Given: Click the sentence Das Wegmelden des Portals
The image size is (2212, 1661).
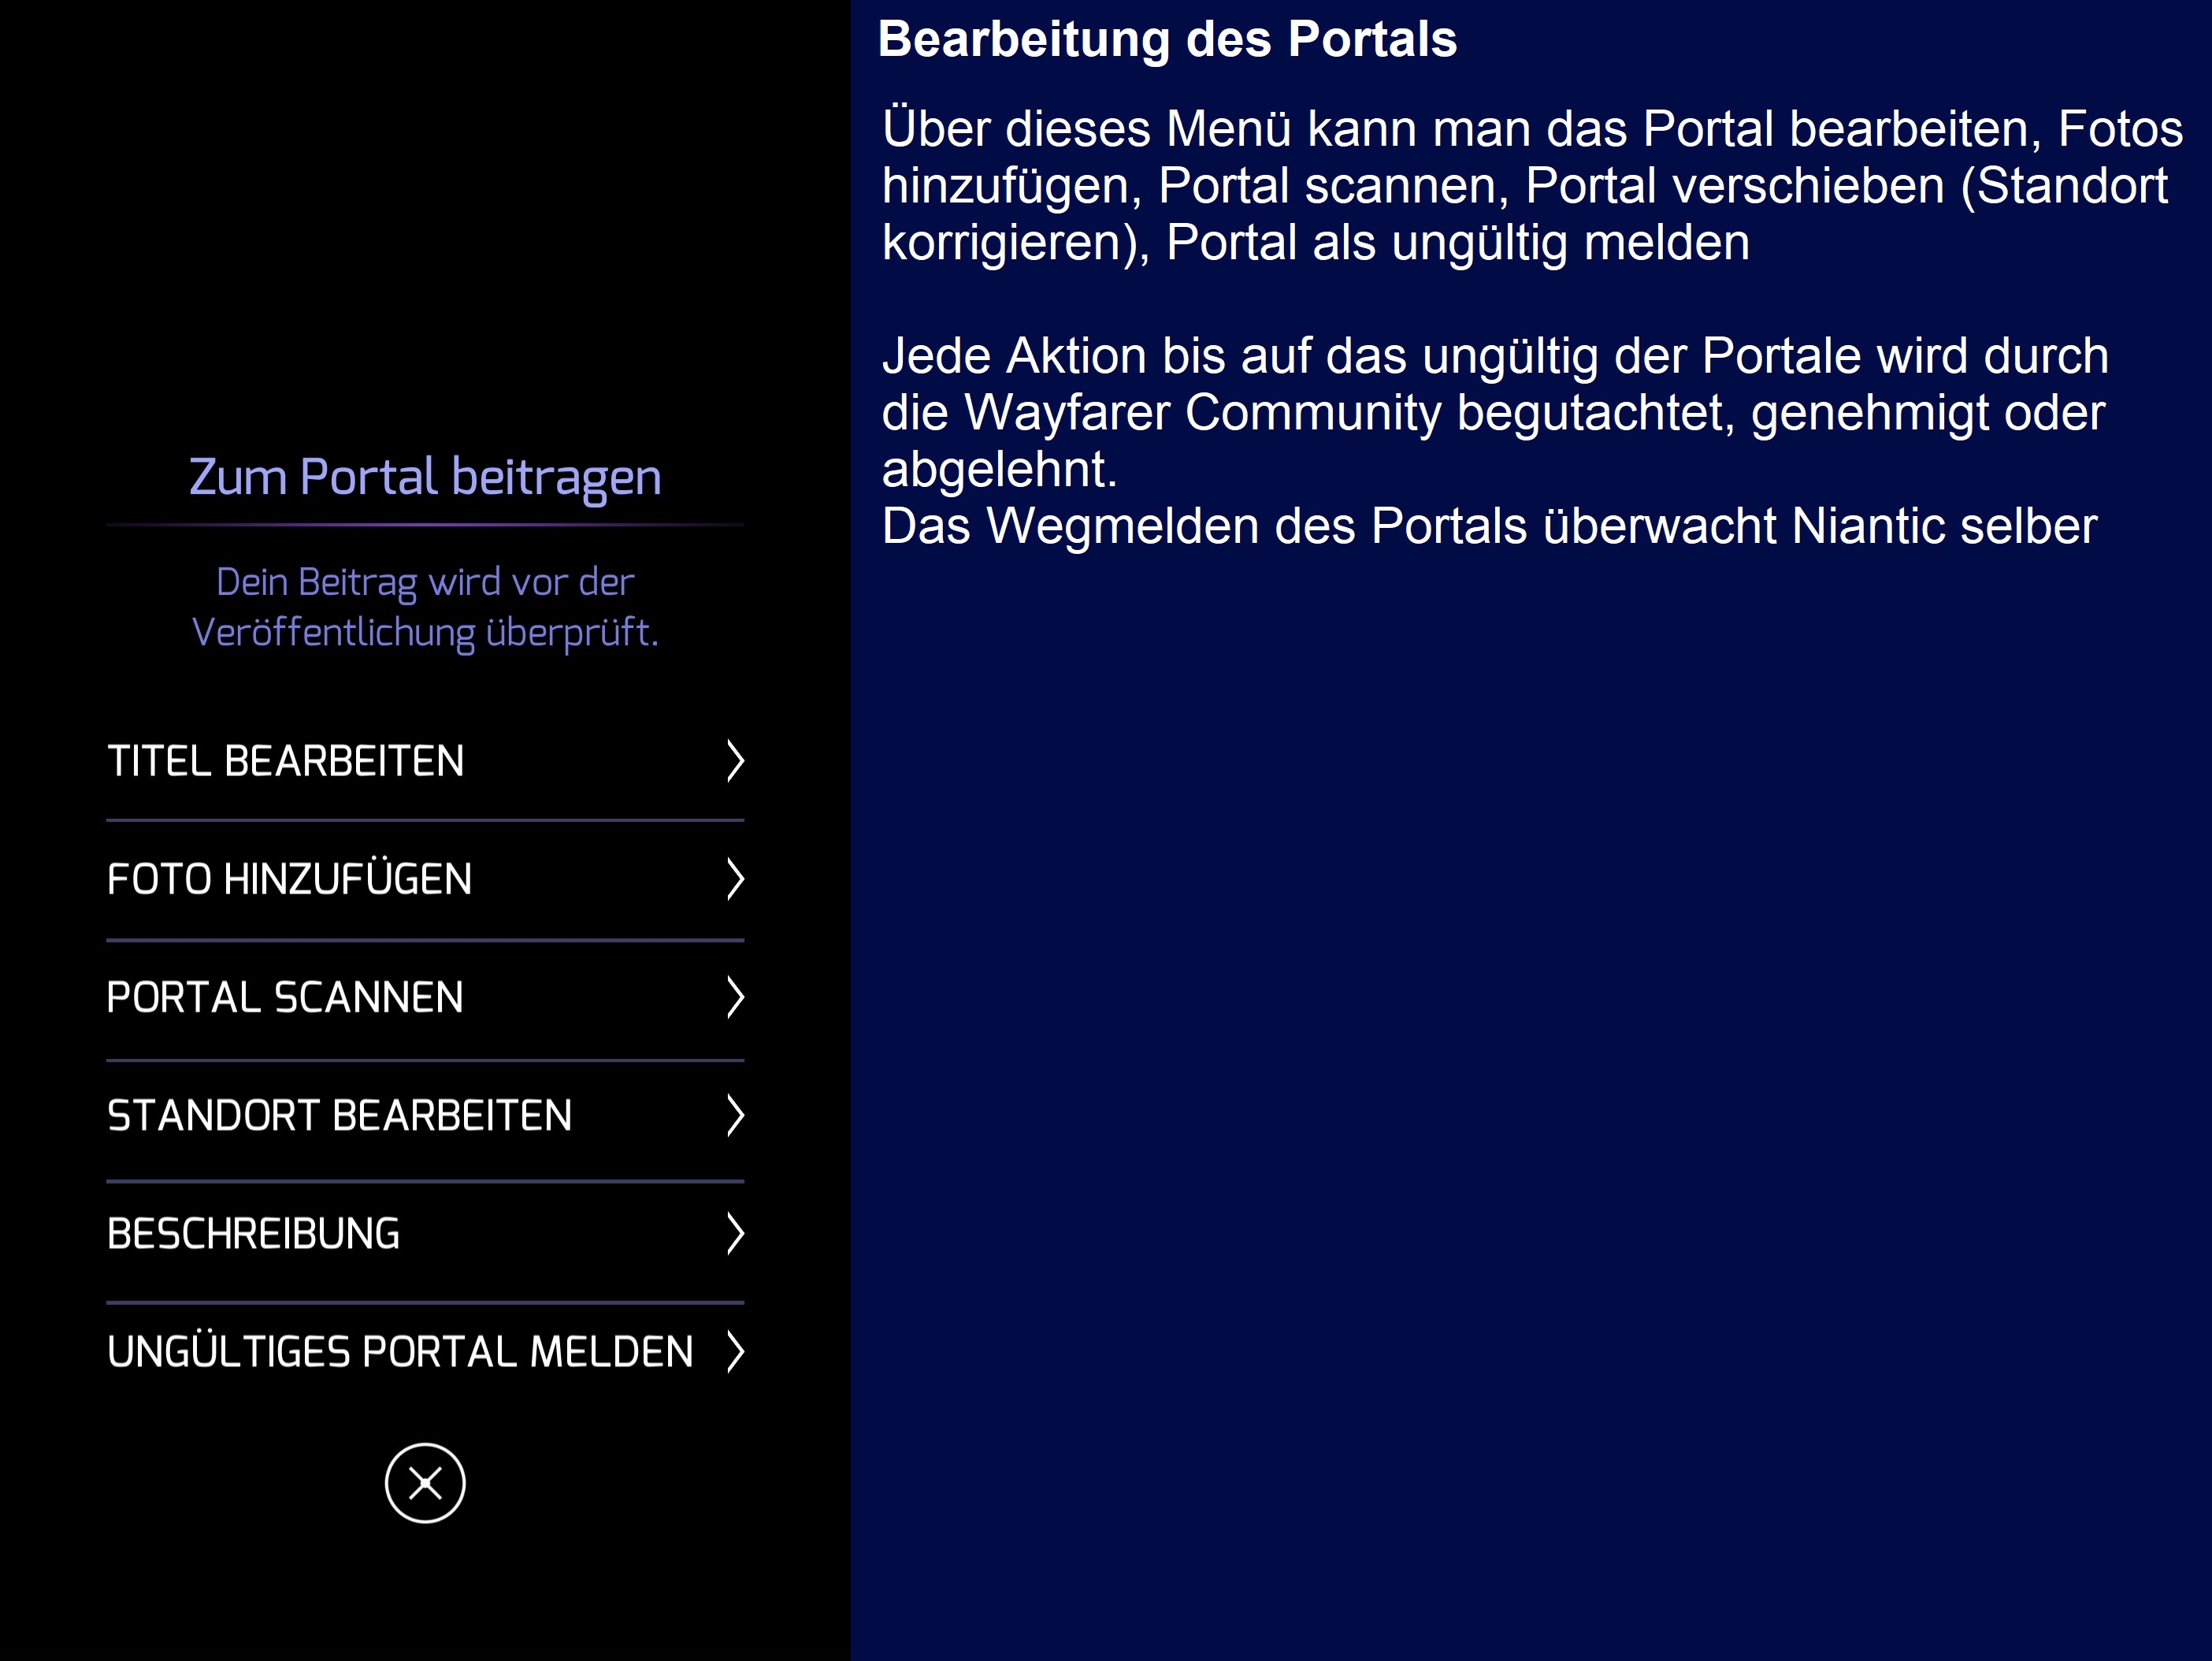Looking at the screenshot, I should point(1489,526).
